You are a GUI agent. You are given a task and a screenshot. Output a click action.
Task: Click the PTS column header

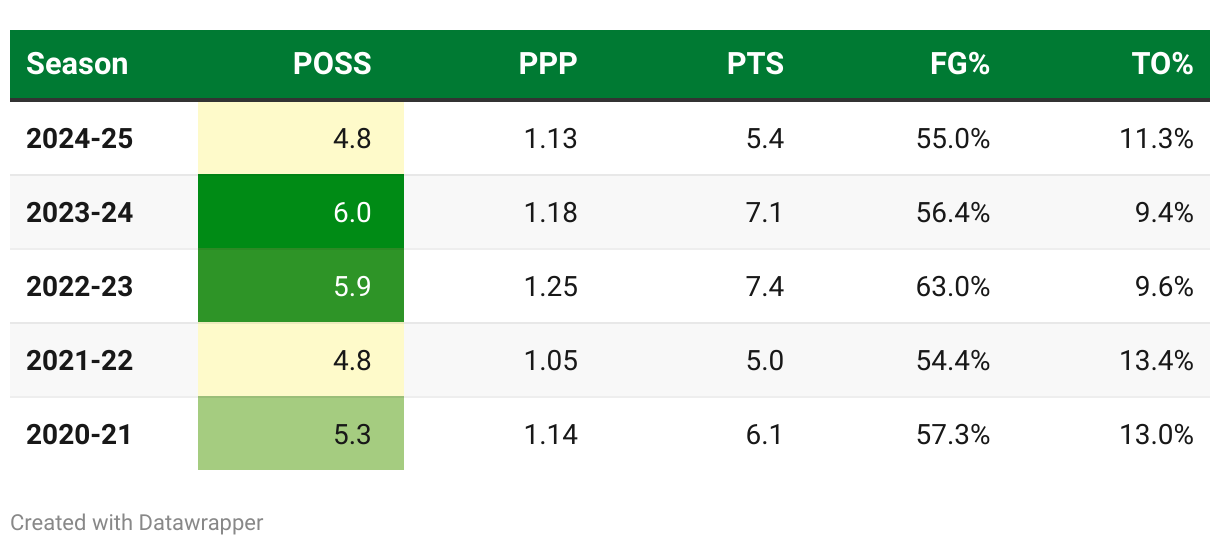(756, 64)
